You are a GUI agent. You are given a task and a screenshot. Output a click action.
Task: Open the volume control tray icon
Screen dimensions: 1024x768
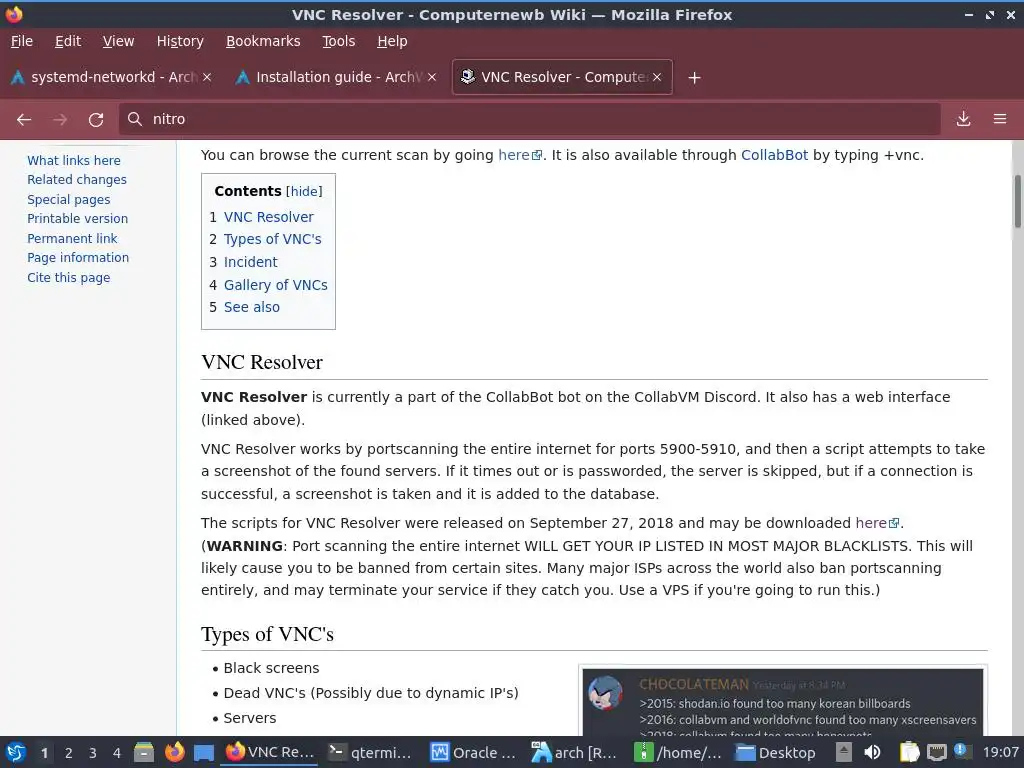point(872,753)
